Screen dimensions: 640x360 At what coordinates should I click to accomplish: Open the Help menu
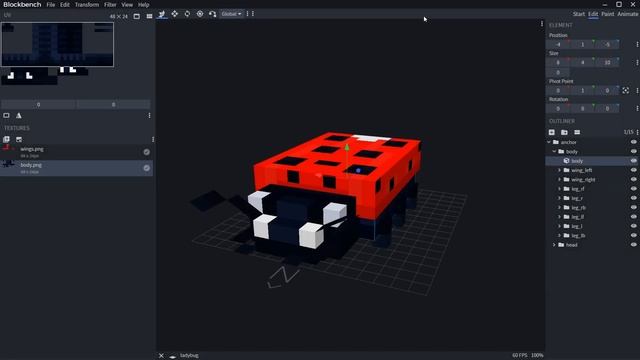click(144, 5)
